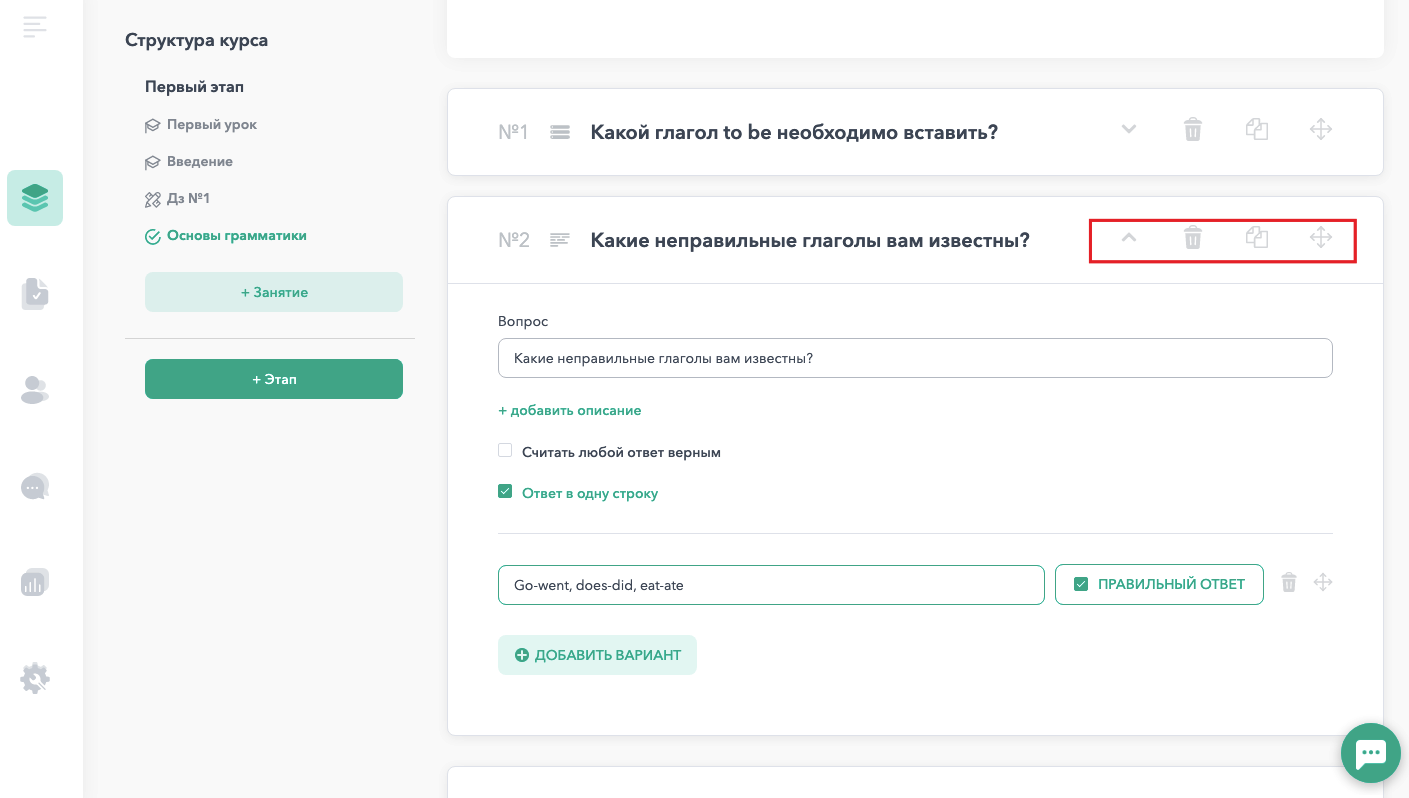Delete the Go-went answer variant
The image size is (1409, 798).
point(1289,582)
